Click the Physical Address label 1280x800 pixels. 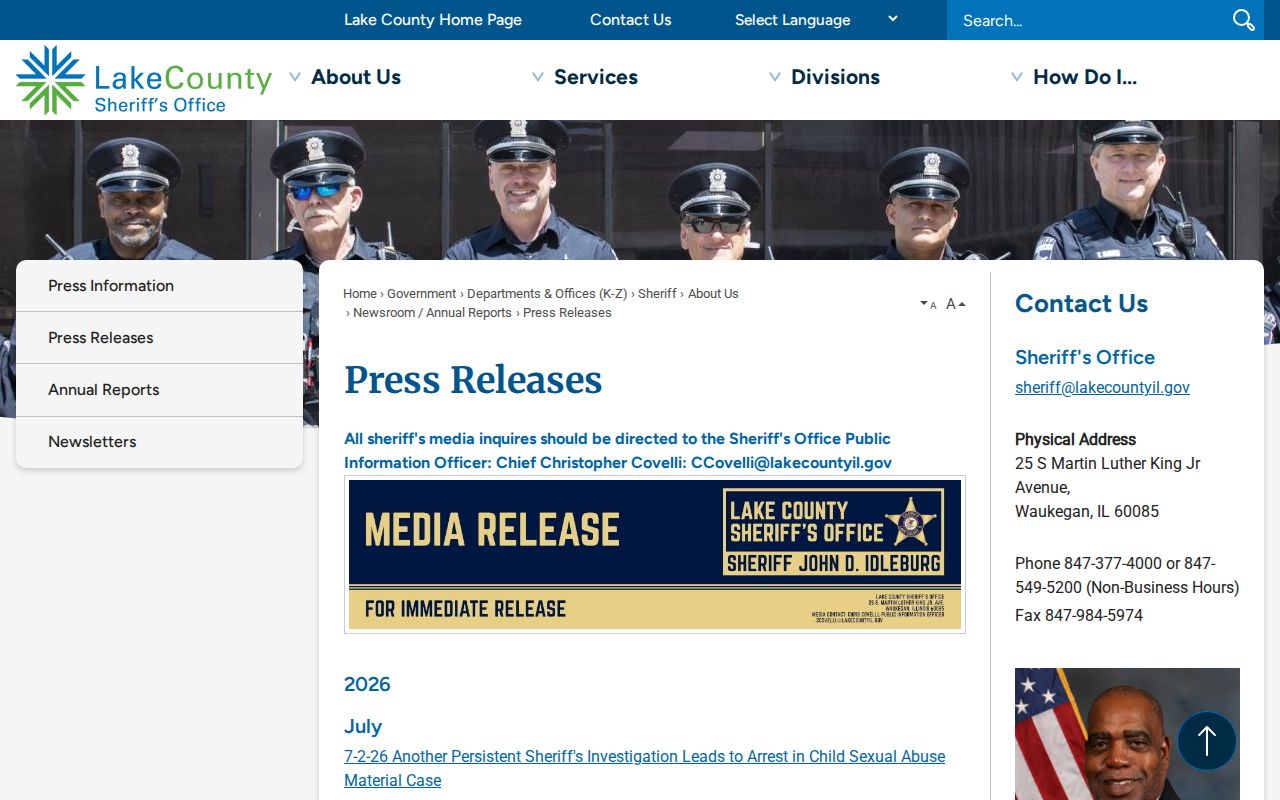1075,440
